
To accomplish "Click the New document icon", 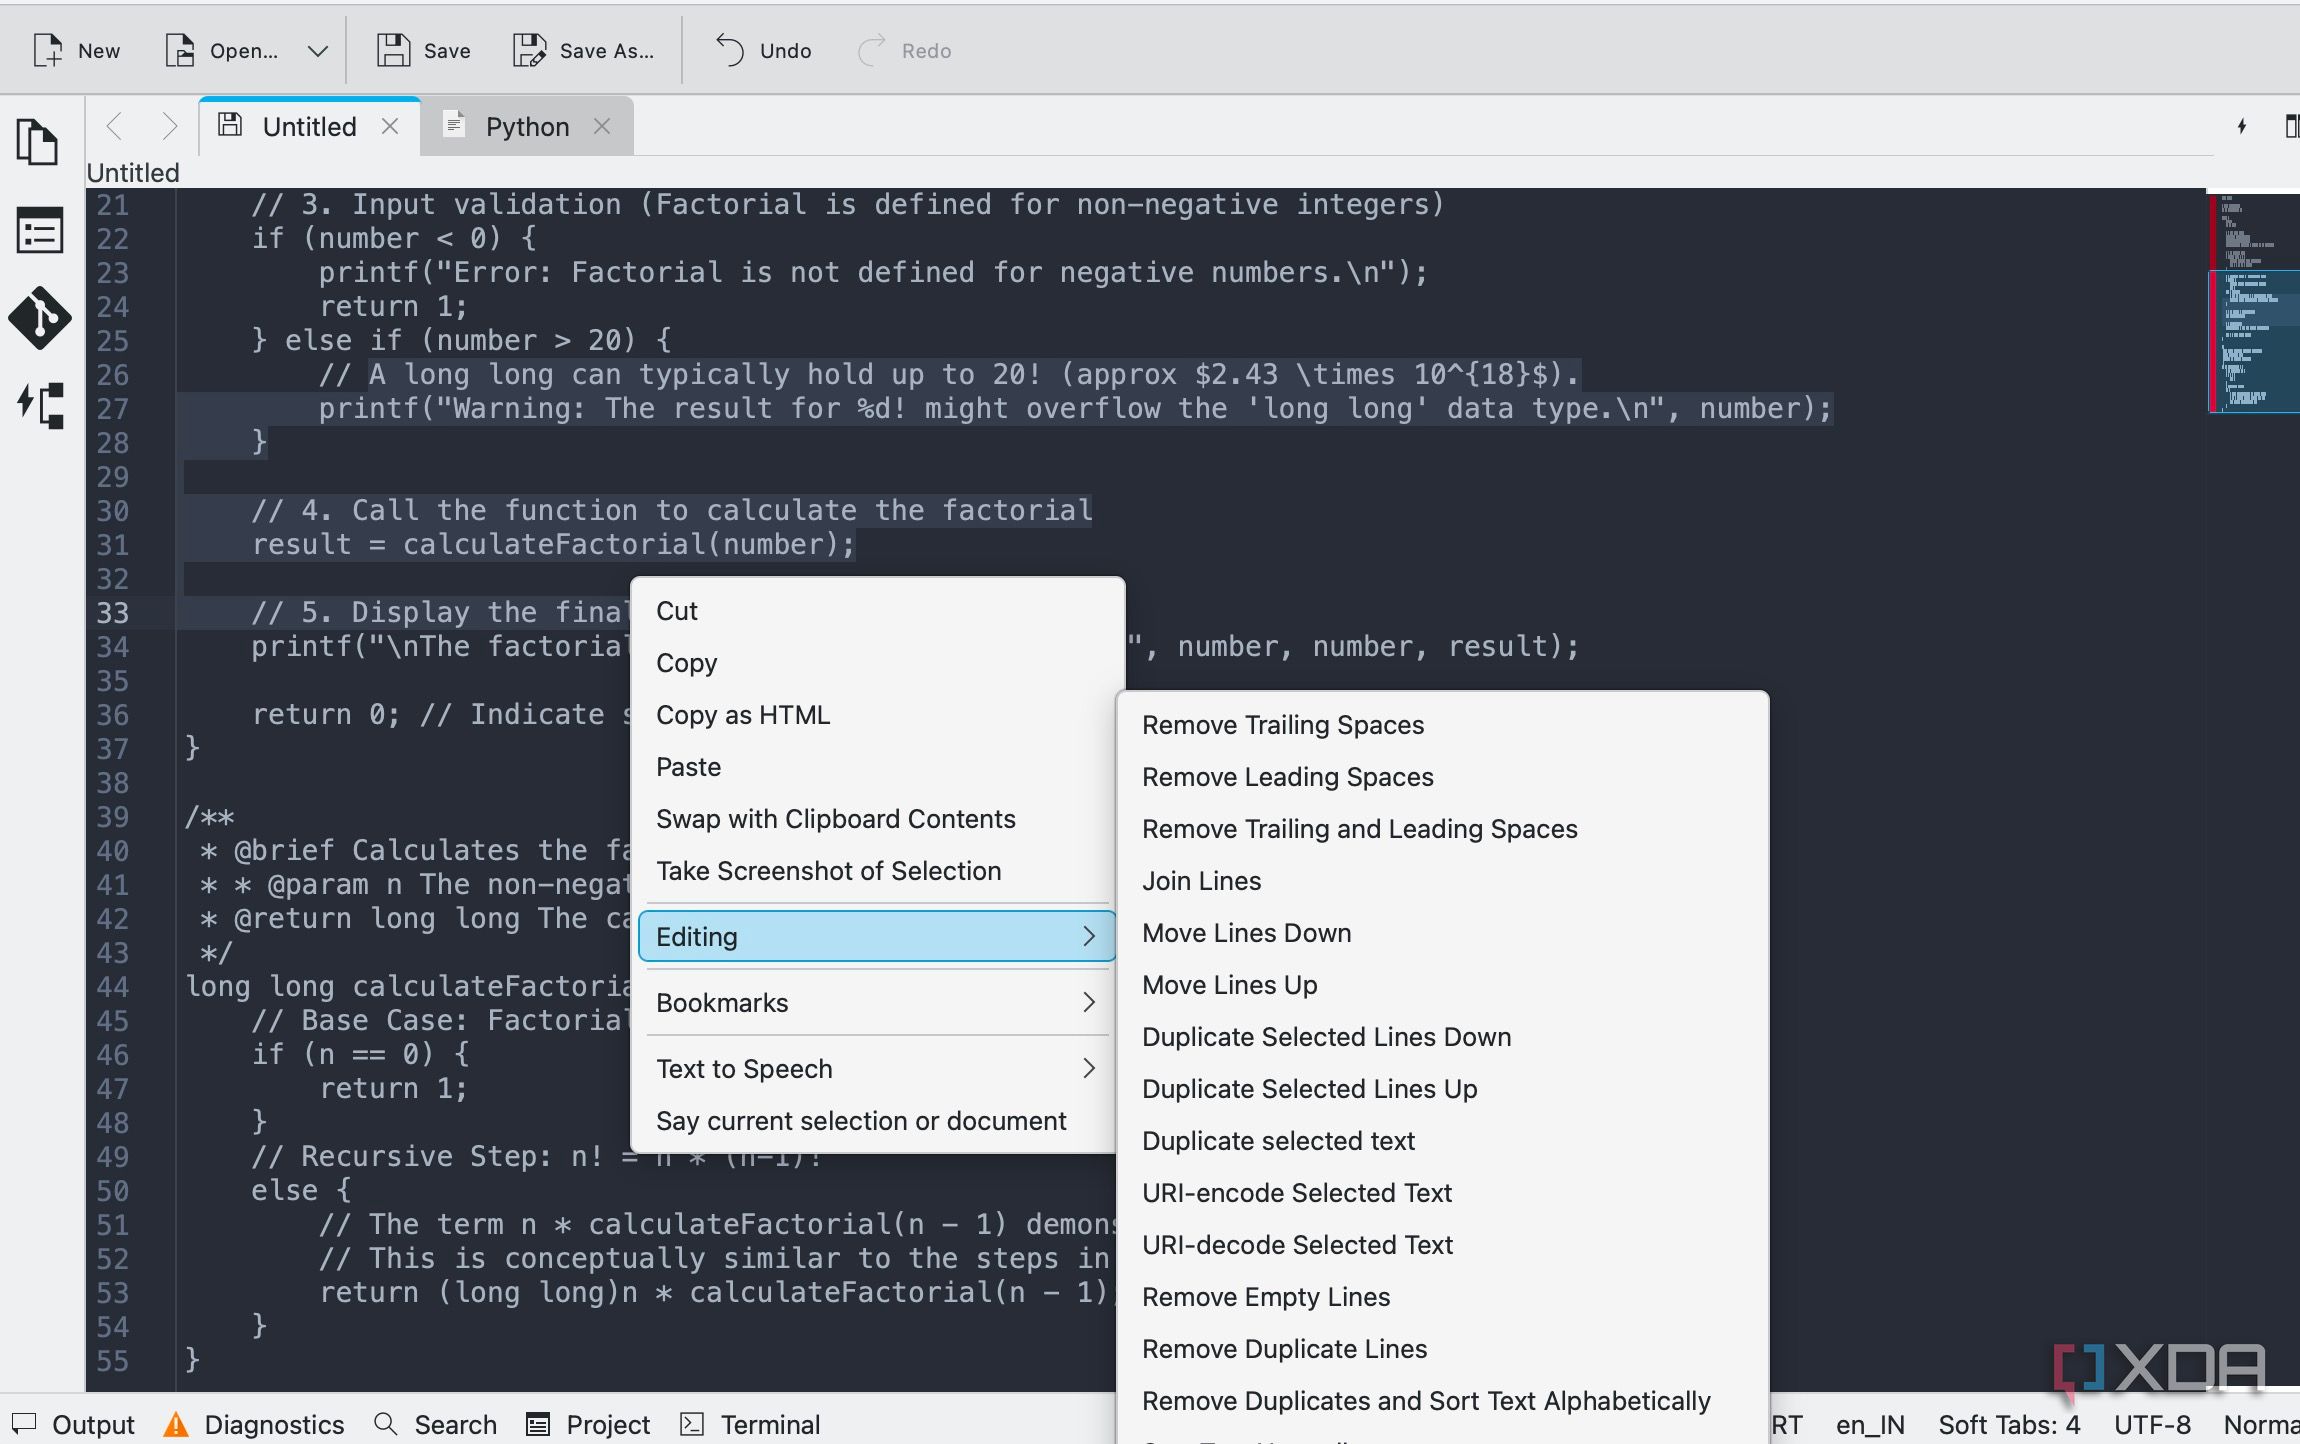I will point(47,50).
